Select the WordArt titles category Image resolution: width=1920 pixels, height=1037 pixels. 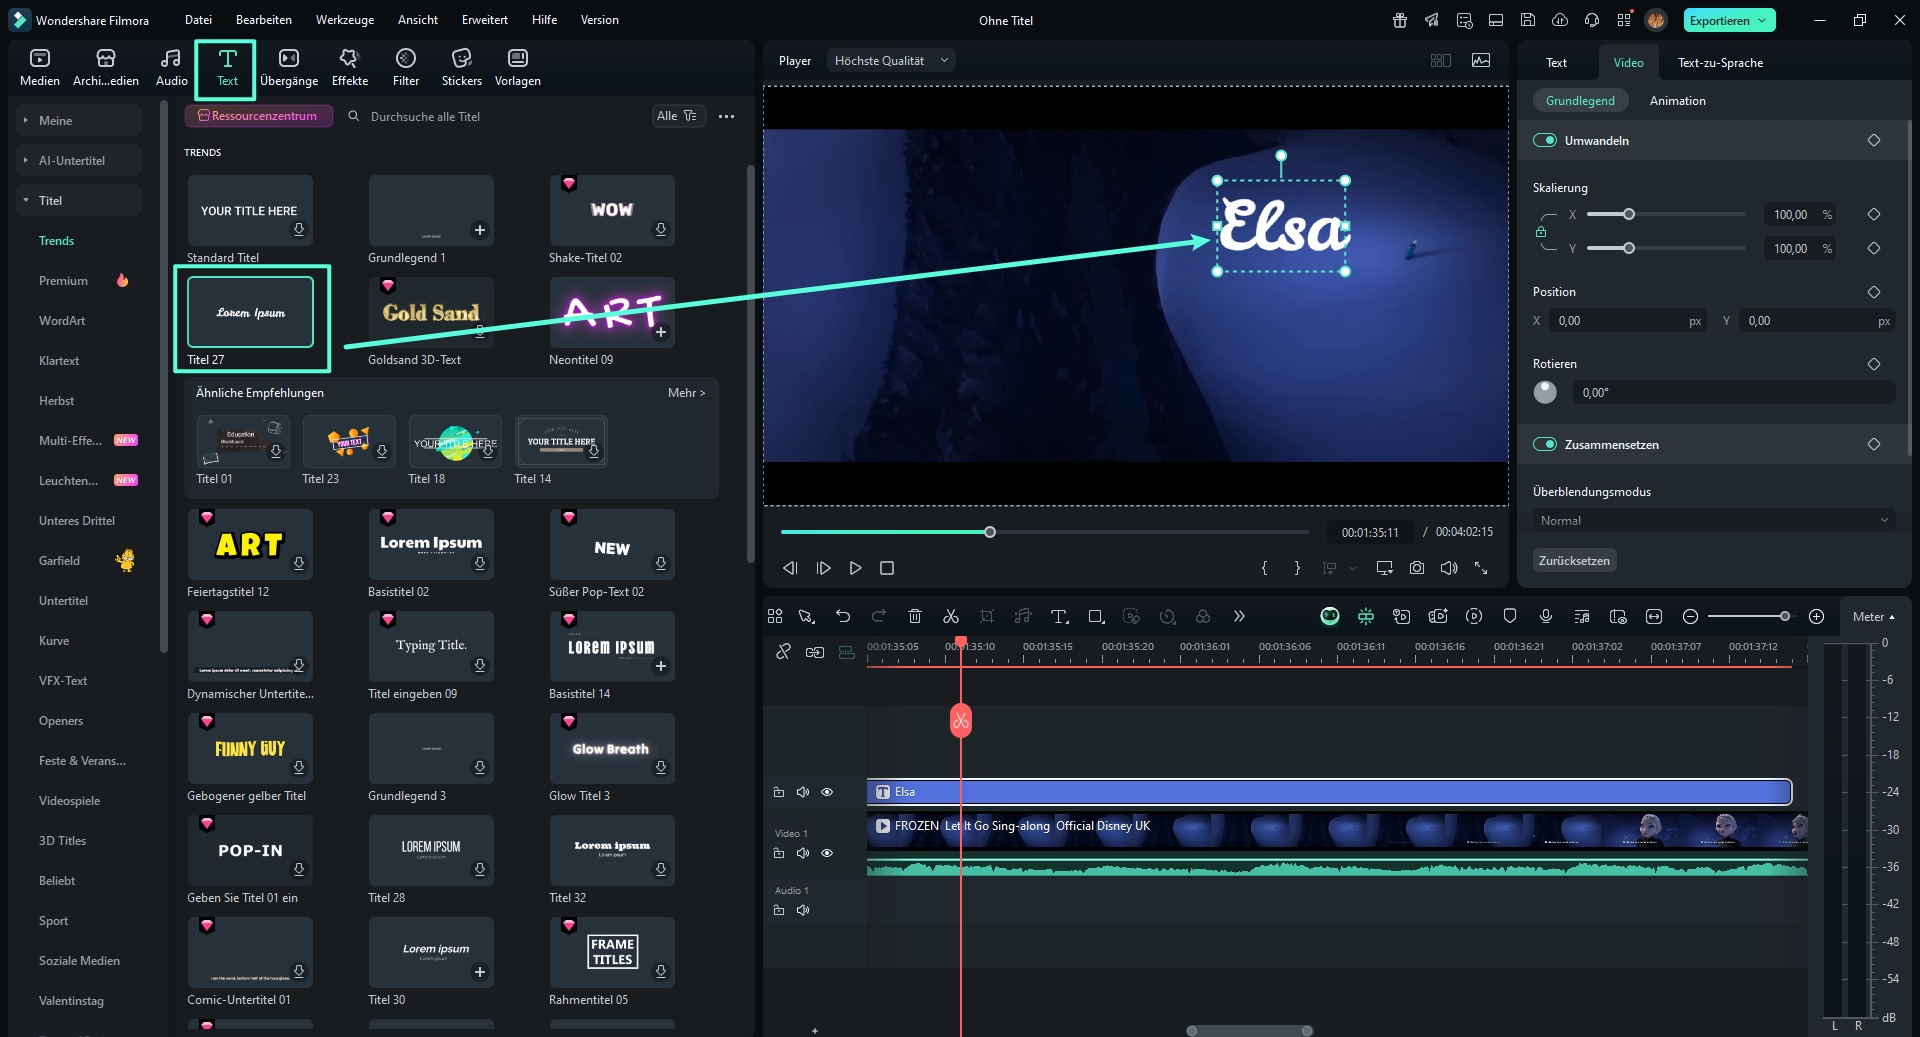click(x=62, y=321)
